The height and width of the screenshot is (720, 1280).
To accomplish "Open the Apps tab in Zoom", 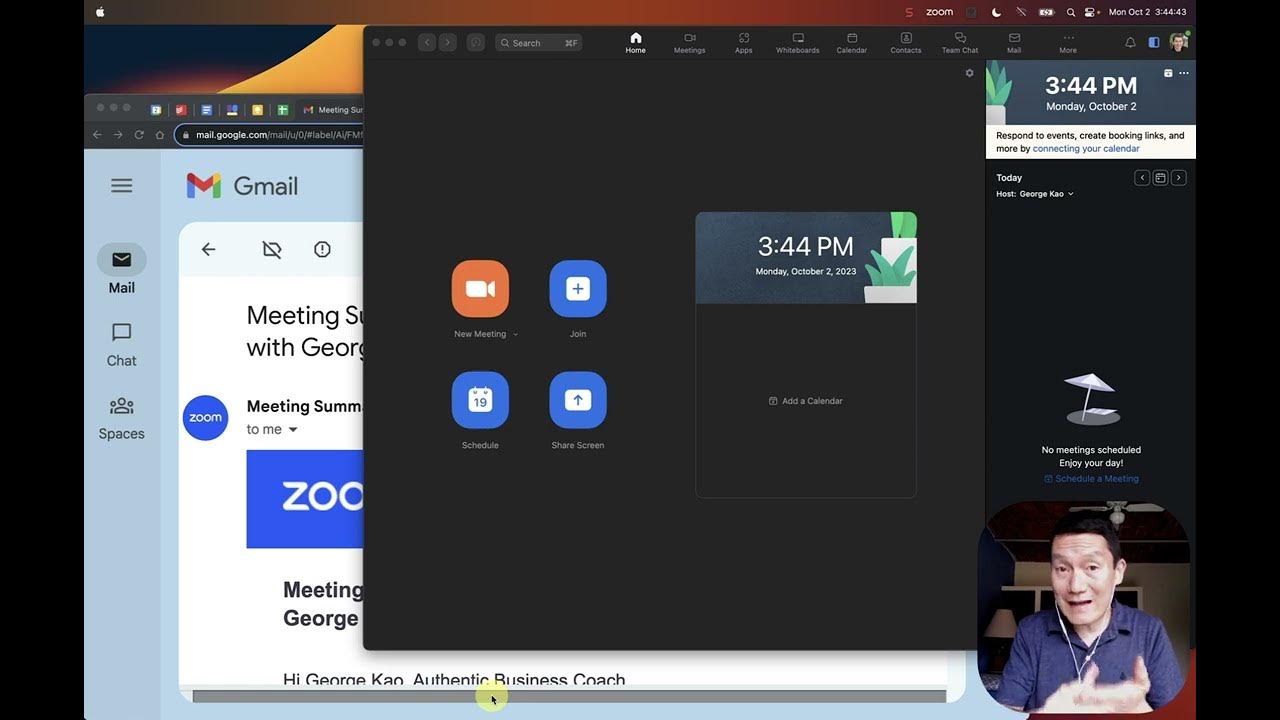I will coord(744,43).
